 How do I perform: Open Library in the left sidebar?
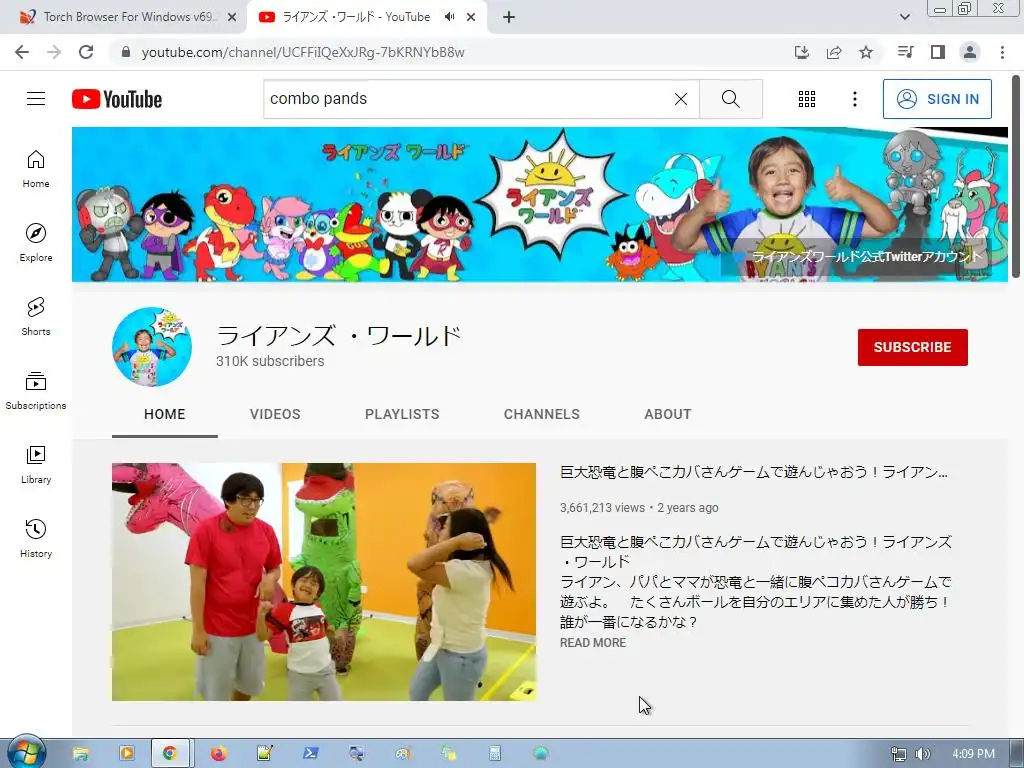pyautogui.click(x=36, y=464)
